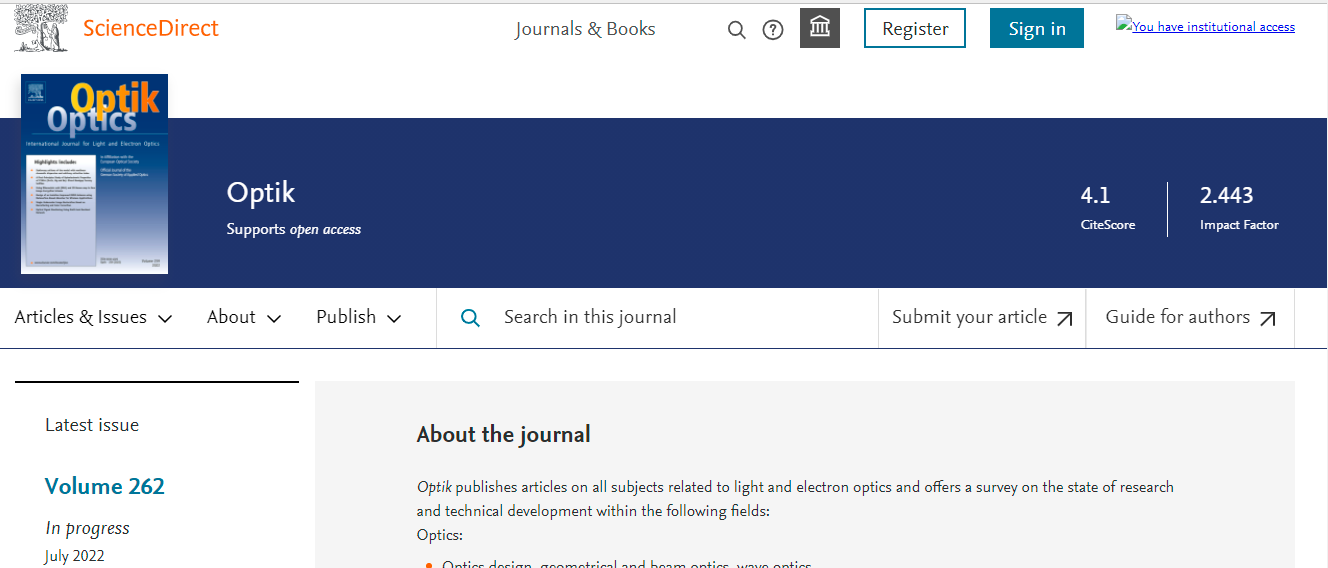Expand the About menu
1328x568 pixels.
coord(244,317)
